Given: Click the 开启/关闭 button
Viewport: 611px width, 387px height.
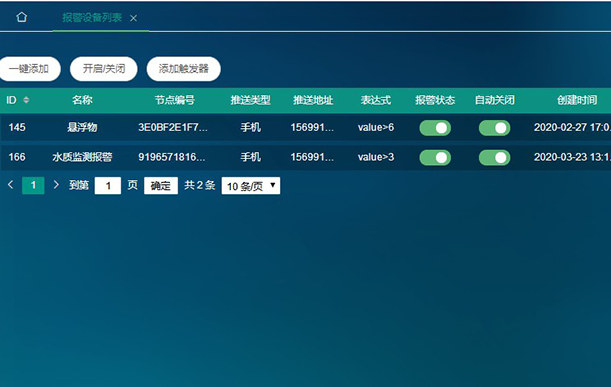Looking at the screenshot, I should (x=104, y=69).
